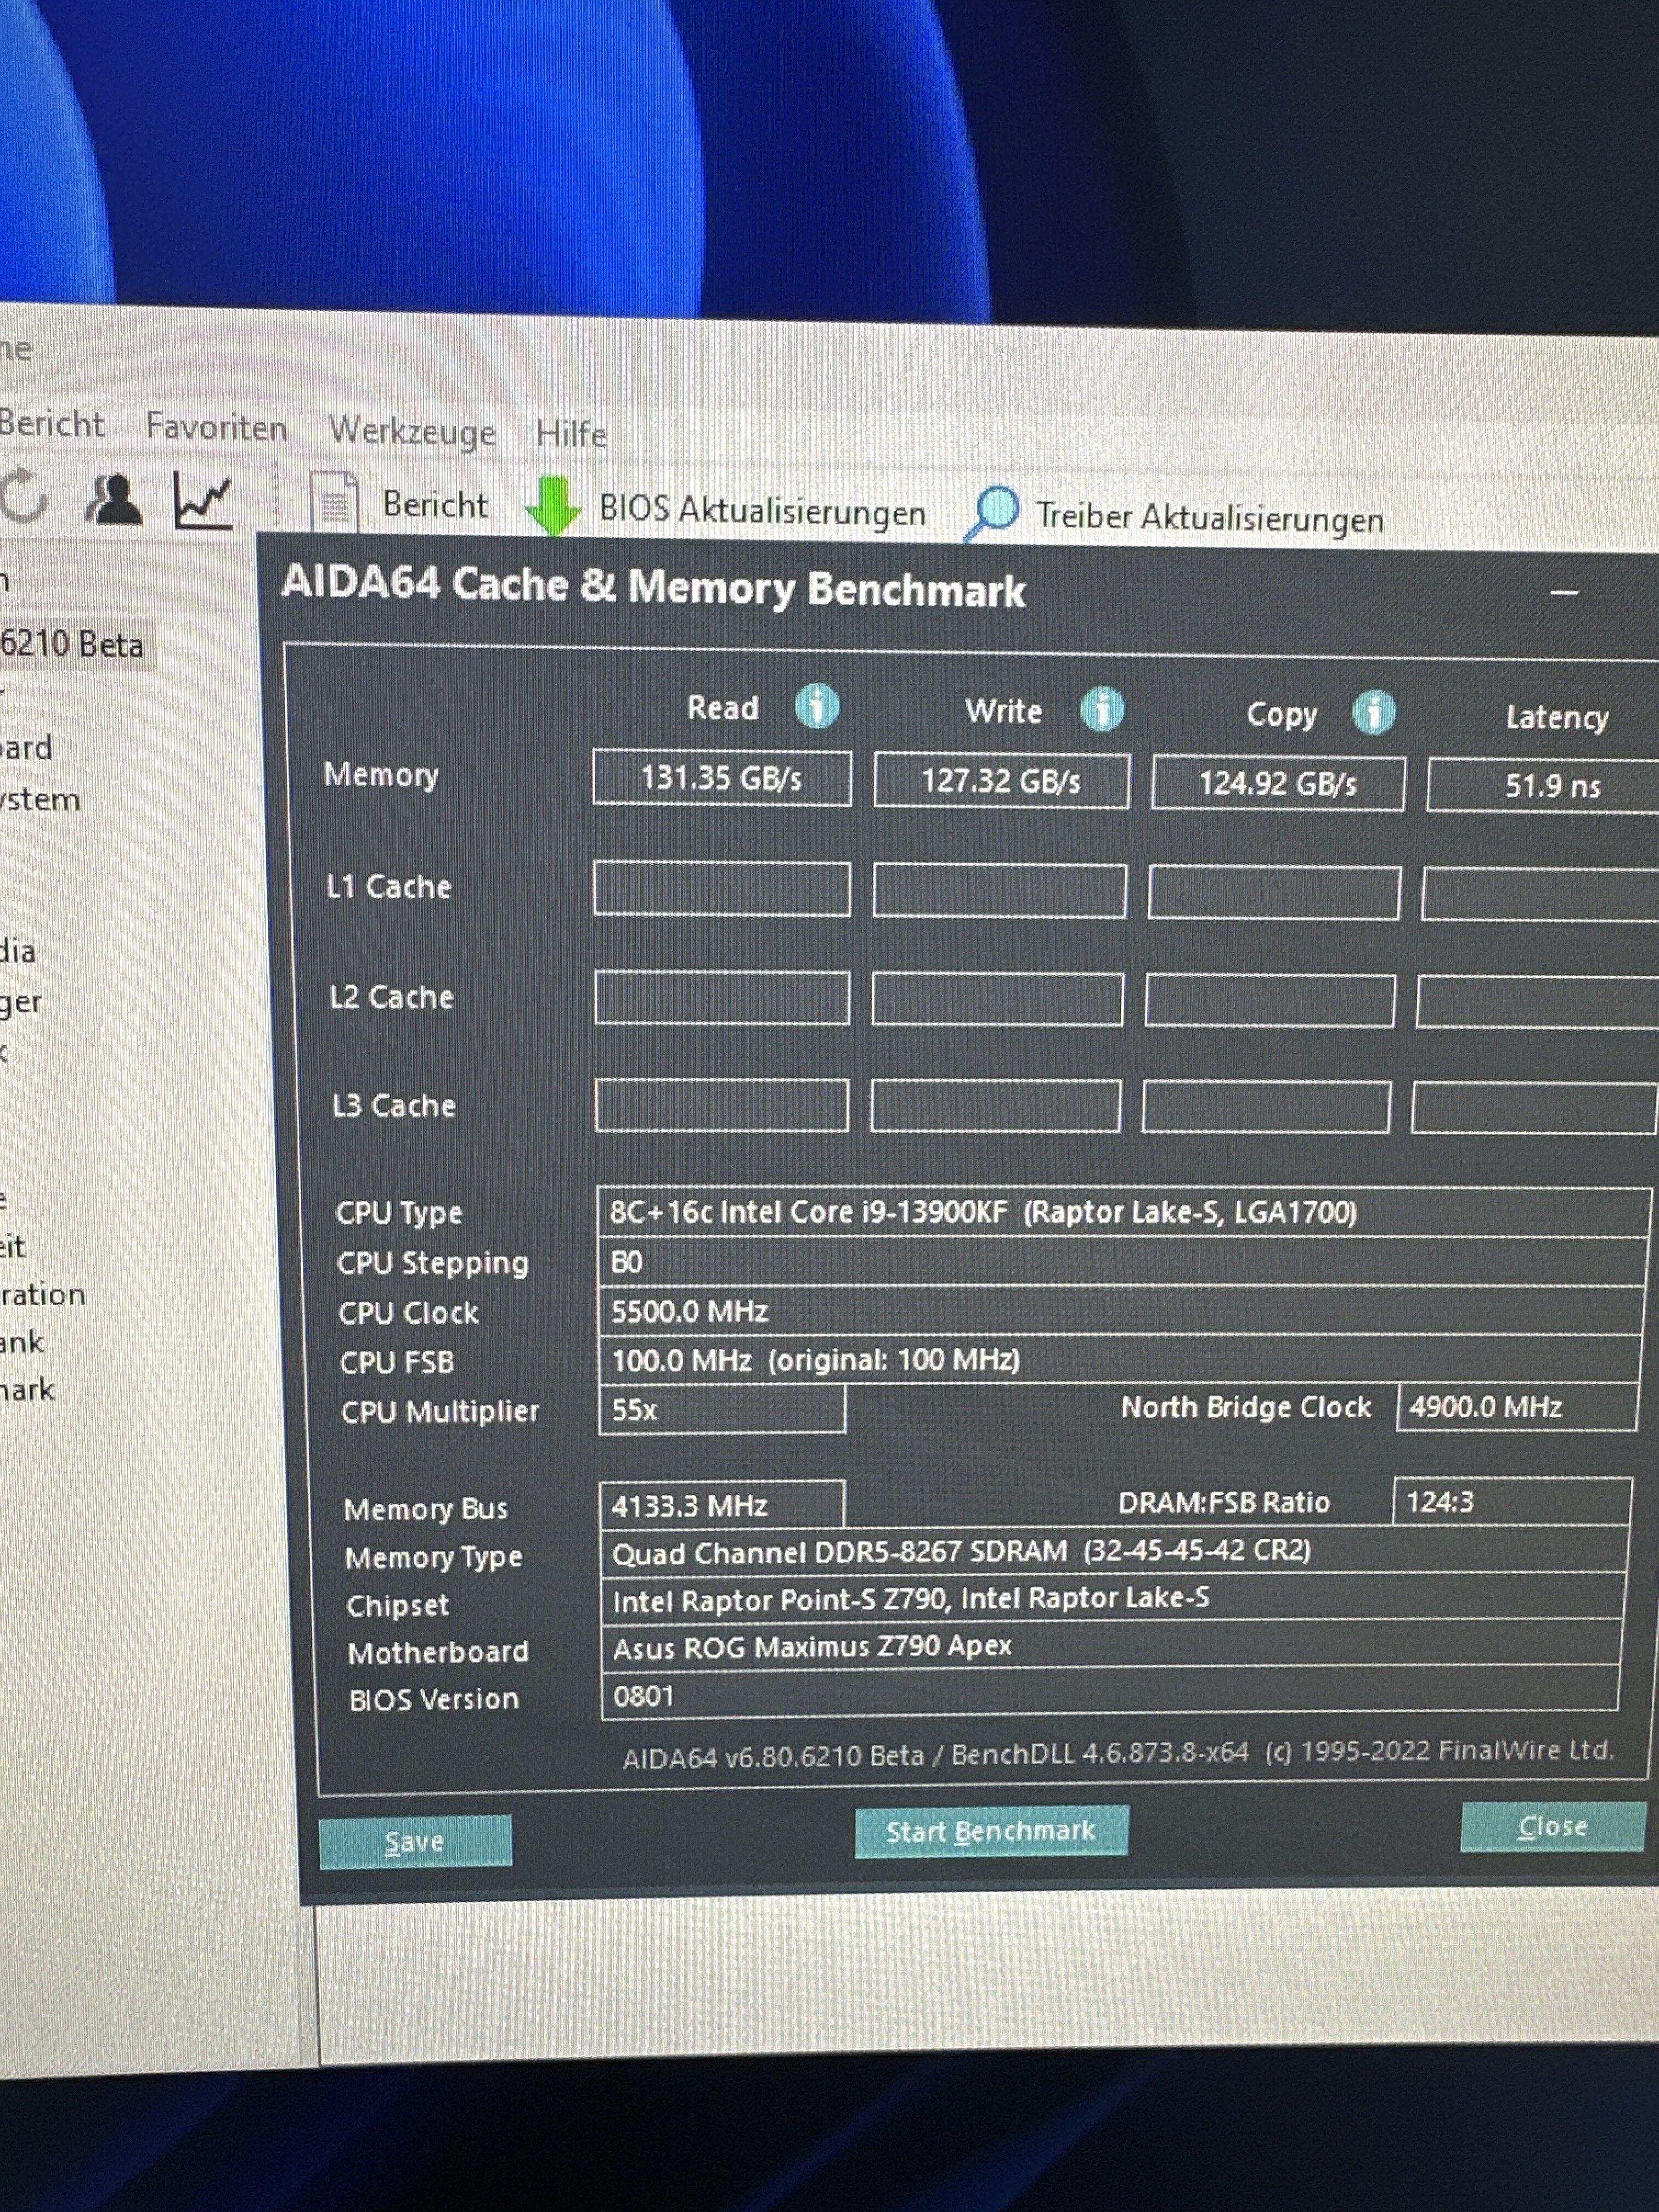The width and height of the screenshot is (1659, 2212).
Task: Open the Hilfe menu
Action: tap(571, 434)
